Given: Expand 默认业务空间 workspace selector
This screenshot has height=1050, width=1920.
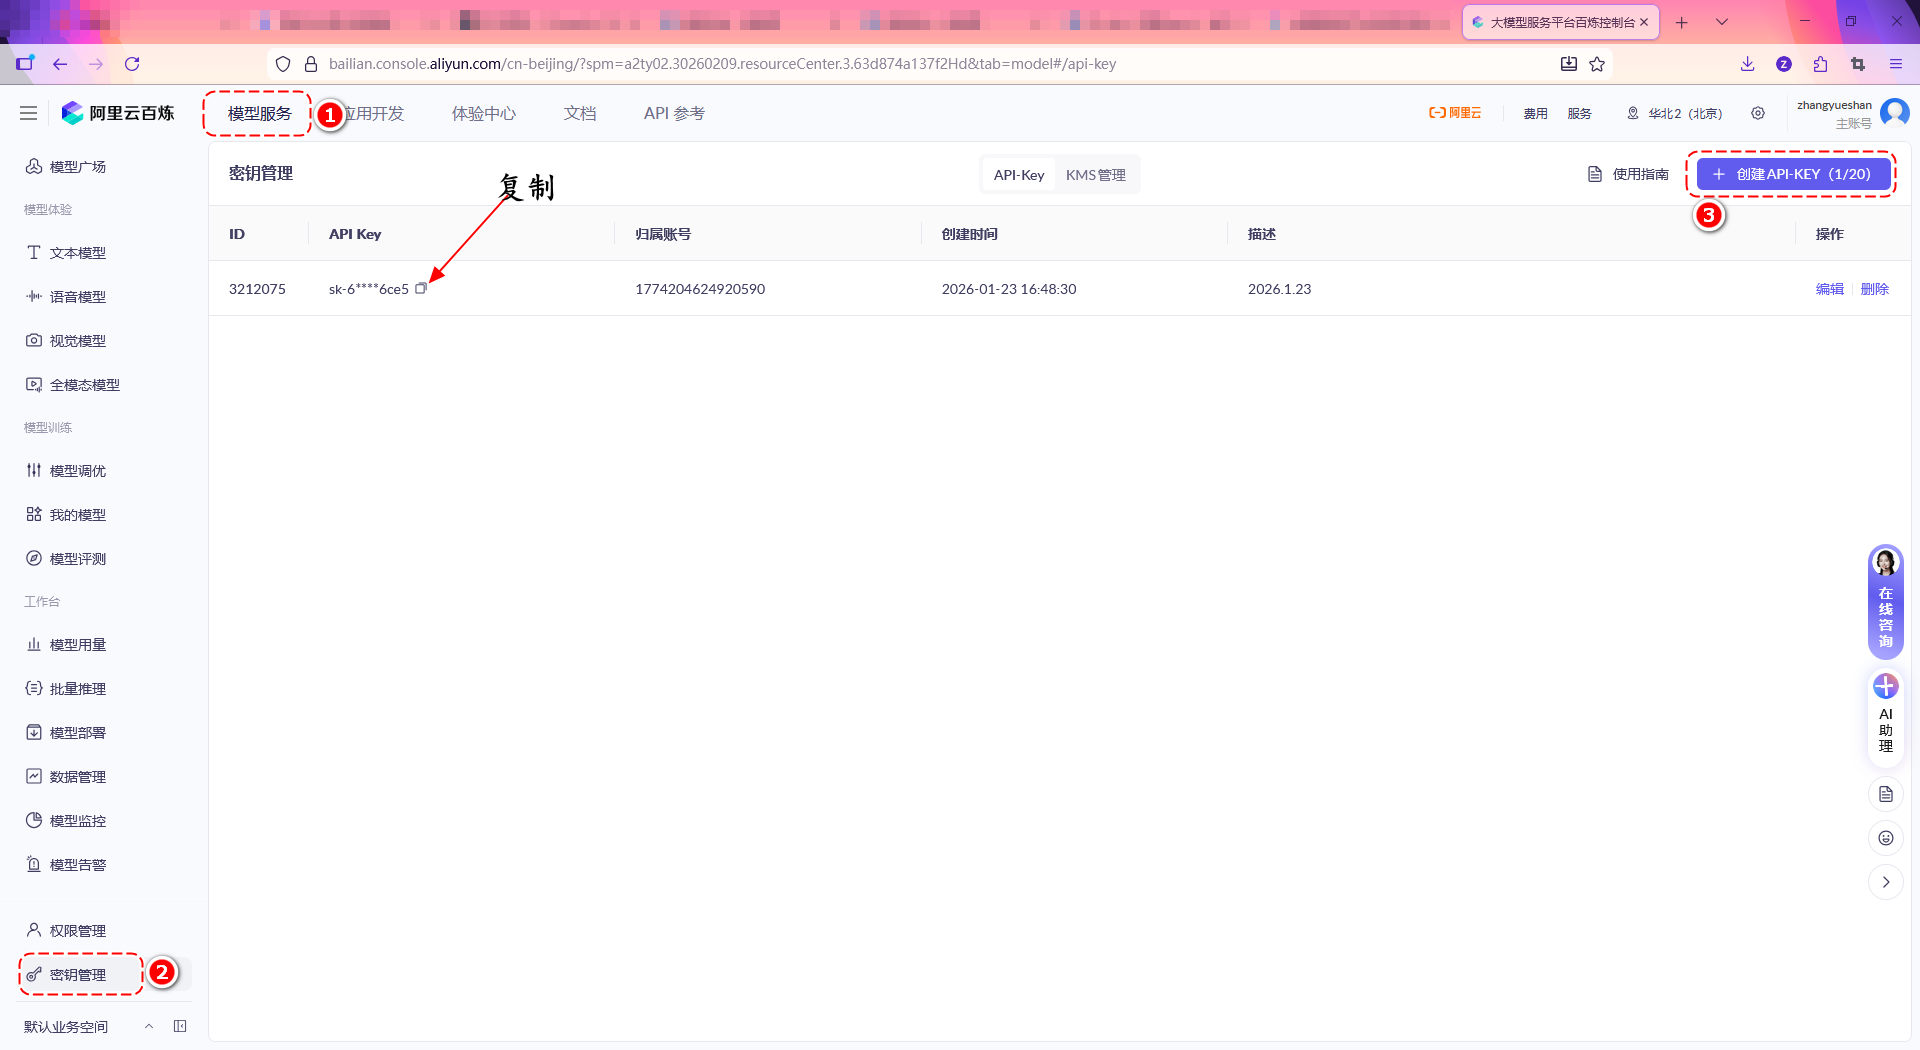Looking at the screenshot, I should click(x=88, y=1027).
